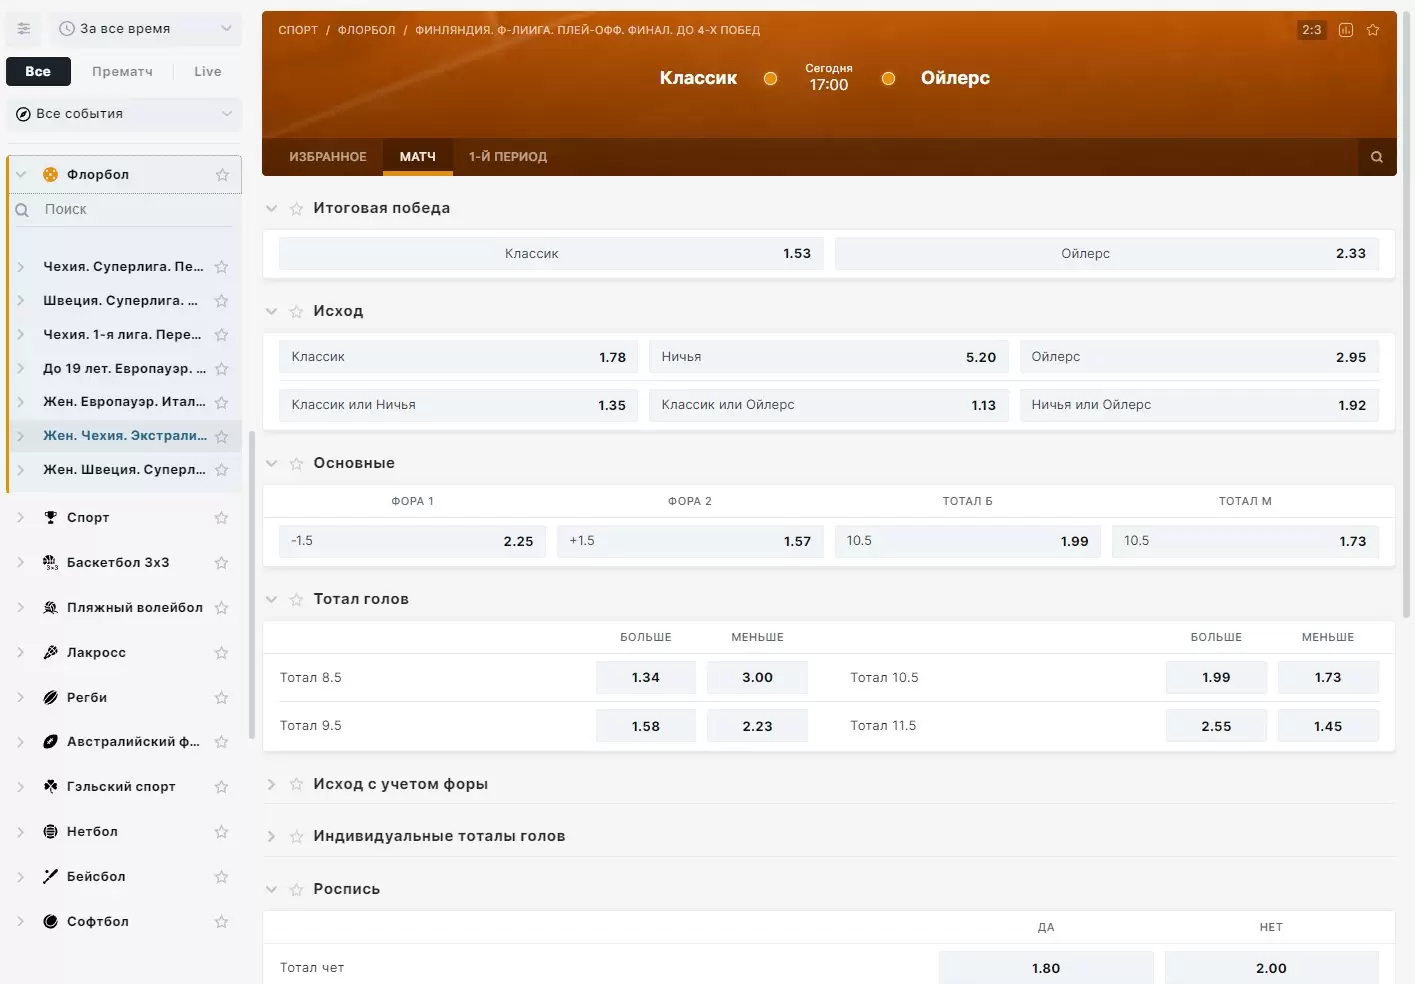Click the Лакросс stick icon
The image size is (1415, 984).
(x=51, y=653)
